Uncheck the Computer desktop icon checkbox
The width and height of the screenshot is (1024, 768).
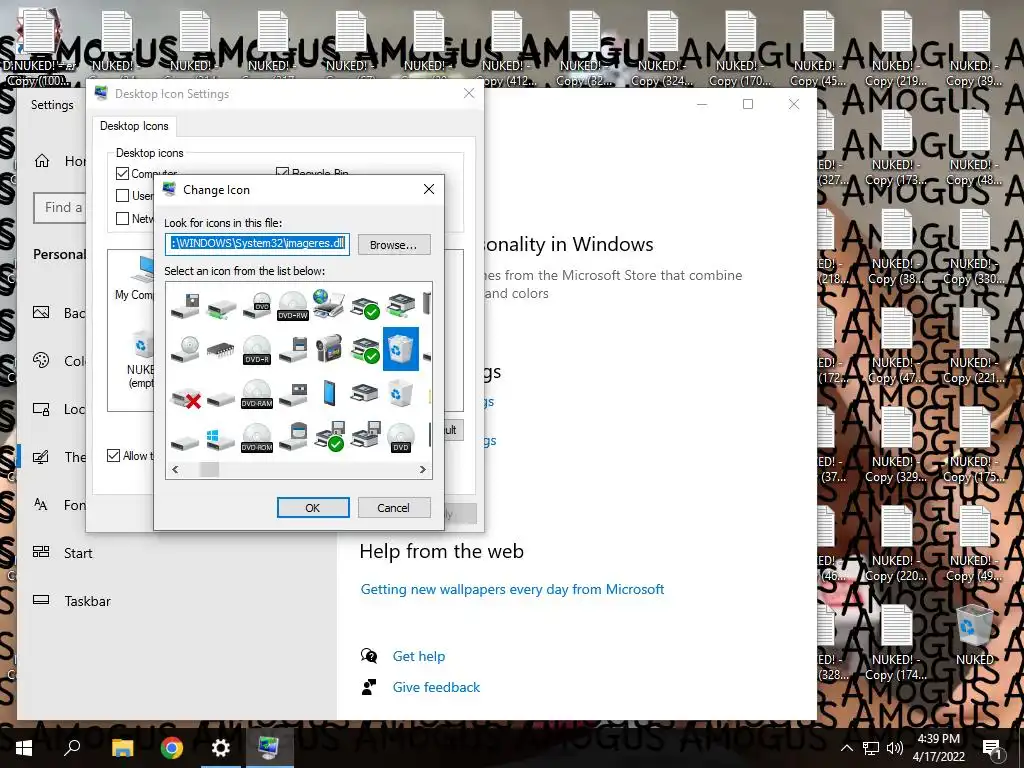tap(122, 173)
